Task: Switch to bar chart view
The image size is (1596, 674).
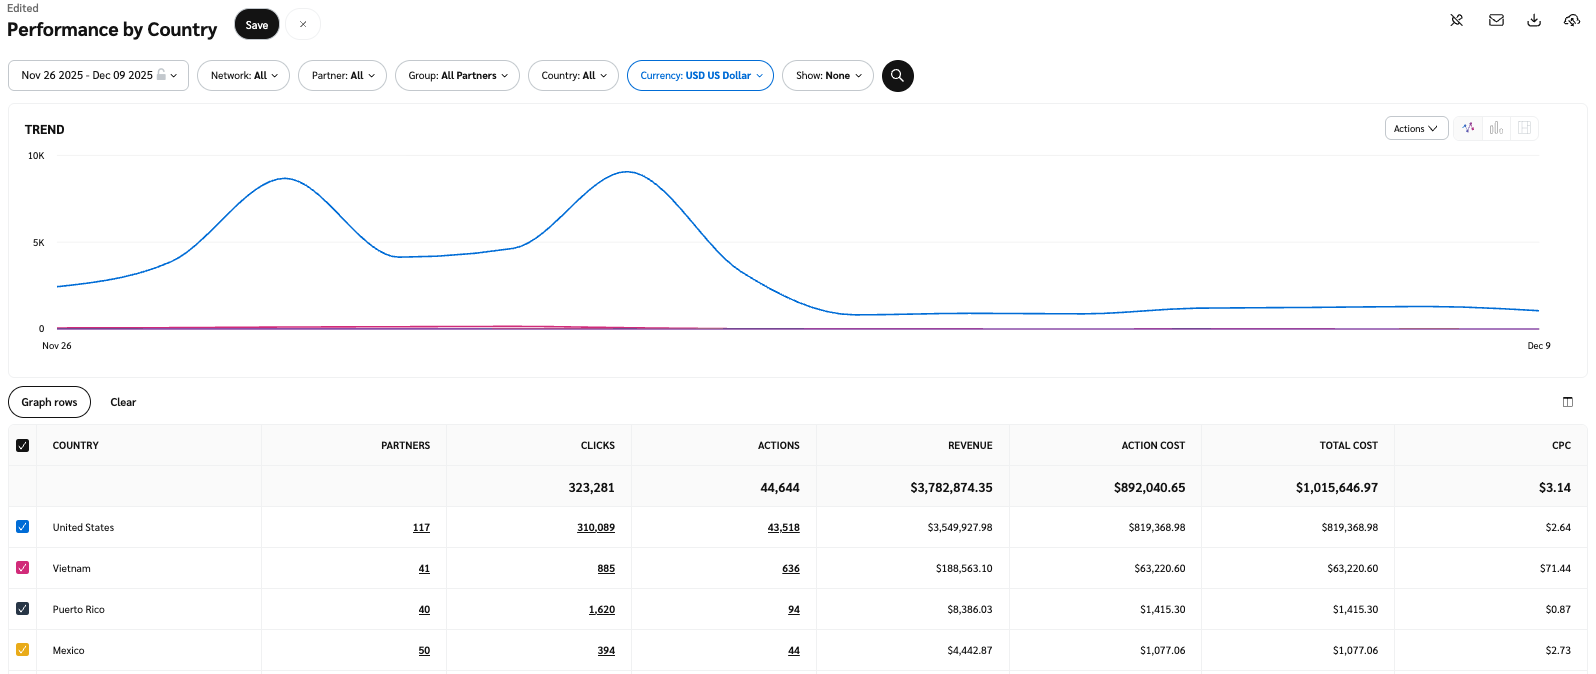Action: 1496,128
